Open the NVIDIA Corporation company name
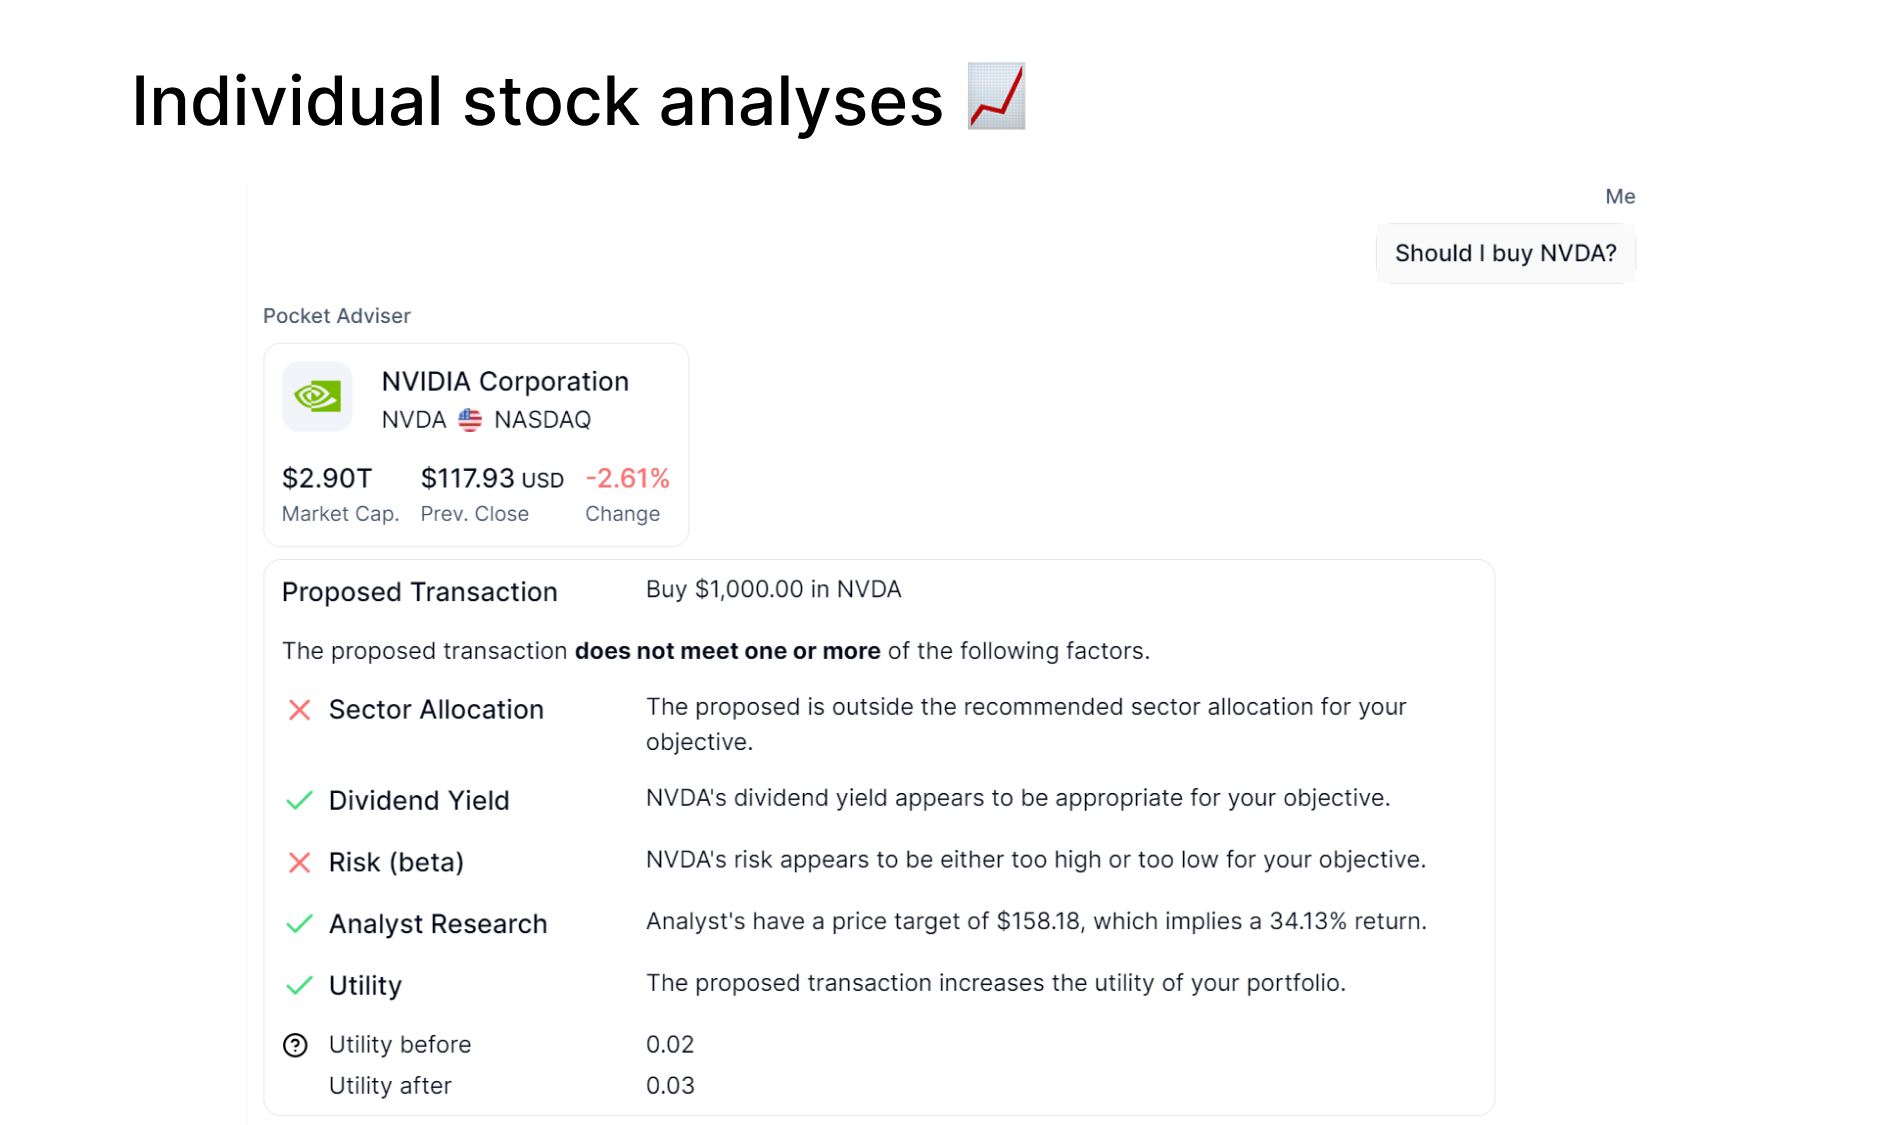1890x1125 pixels. click(505, 382)
